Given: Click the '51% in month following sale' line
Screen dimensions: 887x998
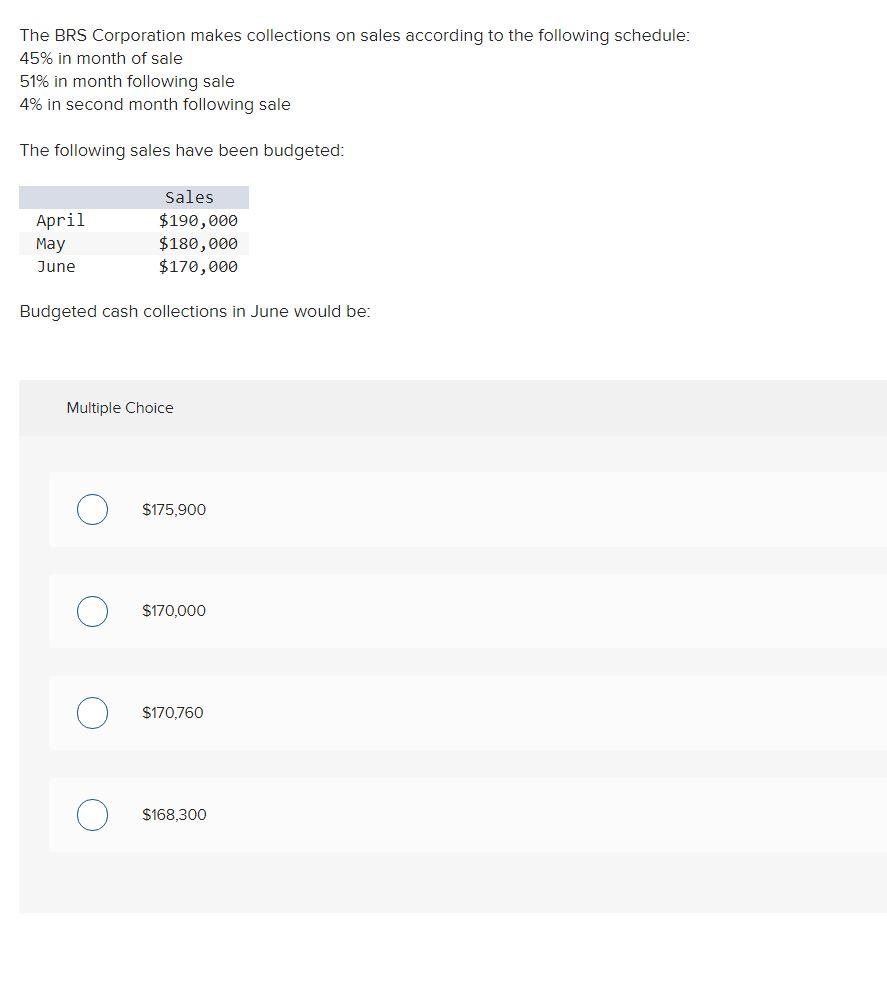Looking at the screenshot, I should (127, 81).
